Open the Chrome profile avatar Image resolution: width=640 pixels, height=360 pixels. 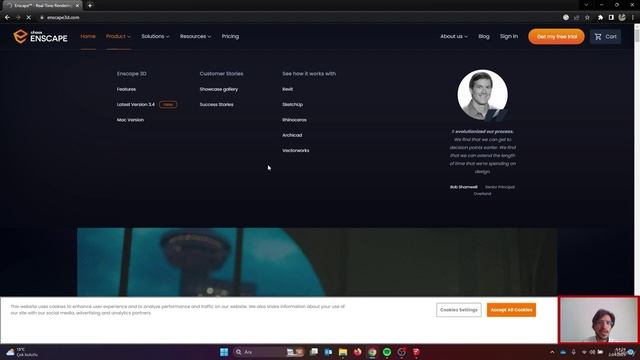point(622,17)
